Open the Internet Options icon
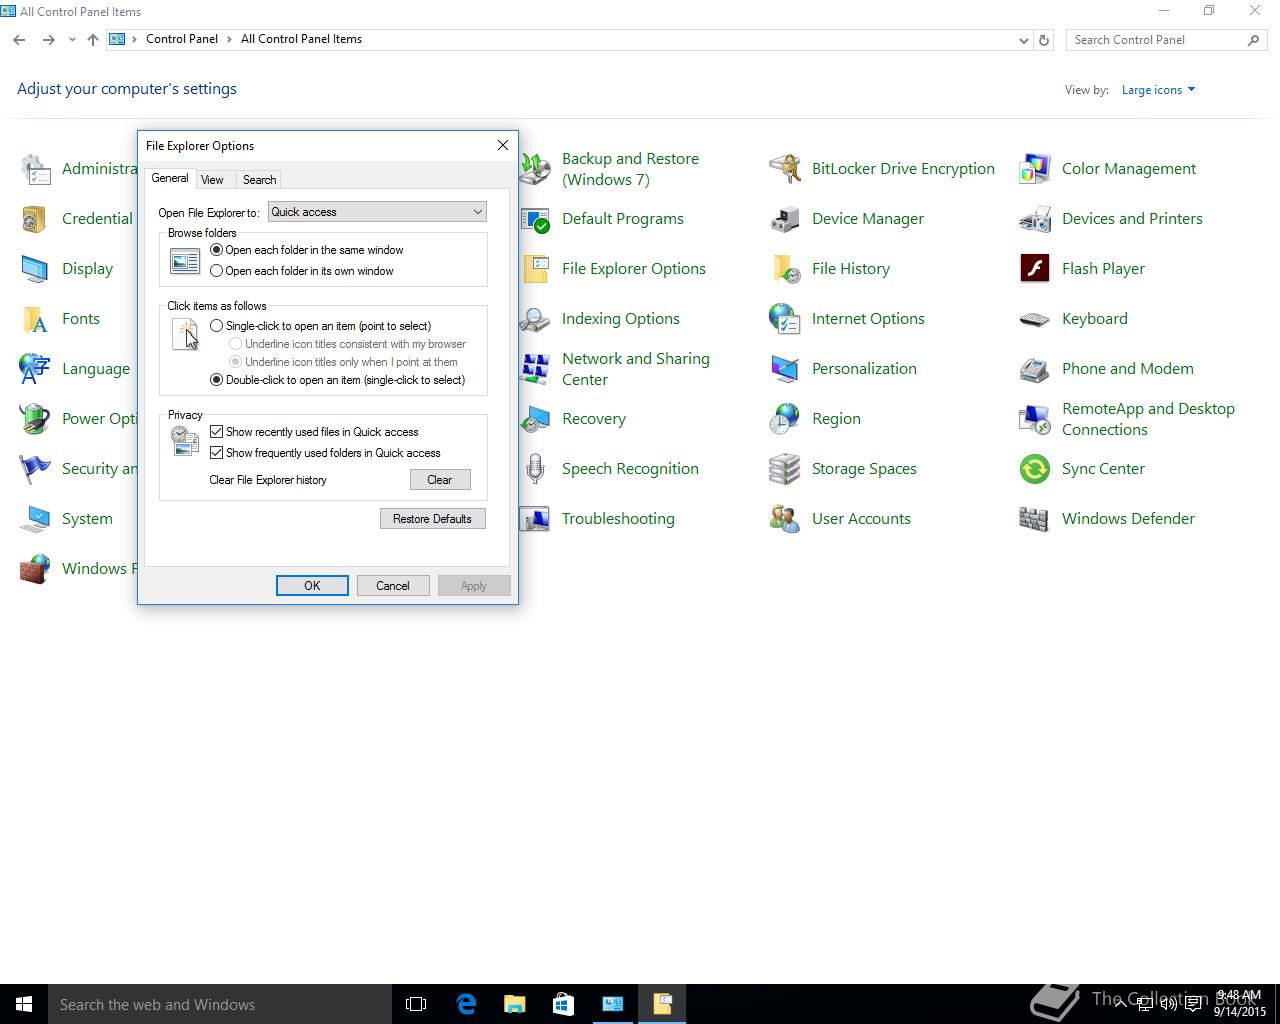 click(785, 319)
